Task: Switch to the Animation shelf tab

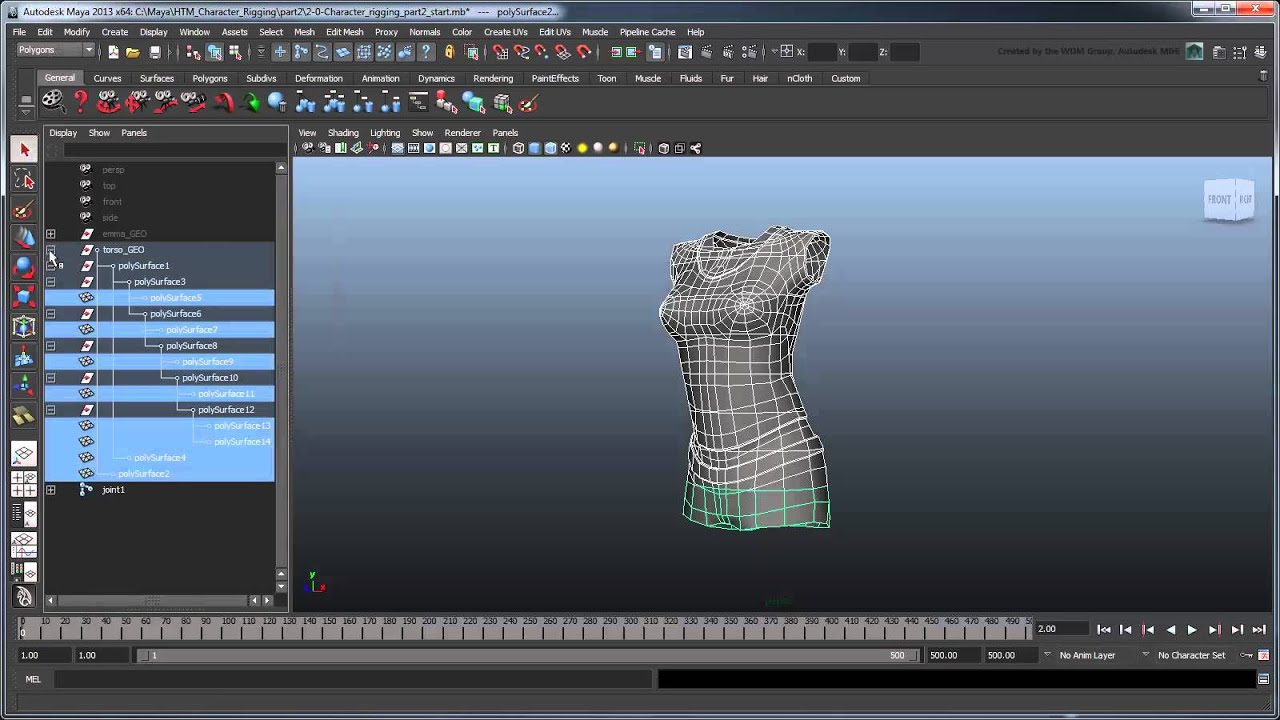Action: click(380, 78)
